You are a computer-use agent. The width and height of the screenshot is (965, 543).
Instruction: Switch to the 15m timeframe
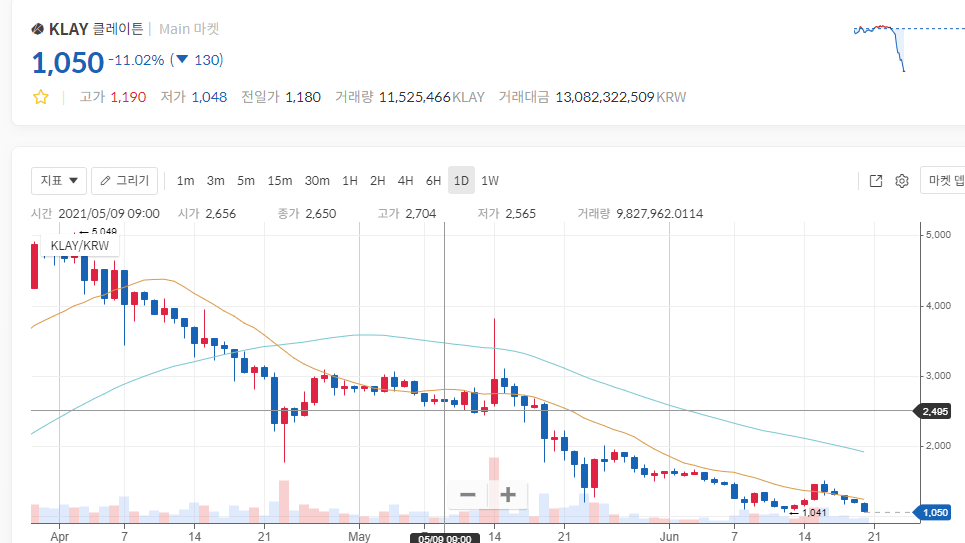coord(279,181)
